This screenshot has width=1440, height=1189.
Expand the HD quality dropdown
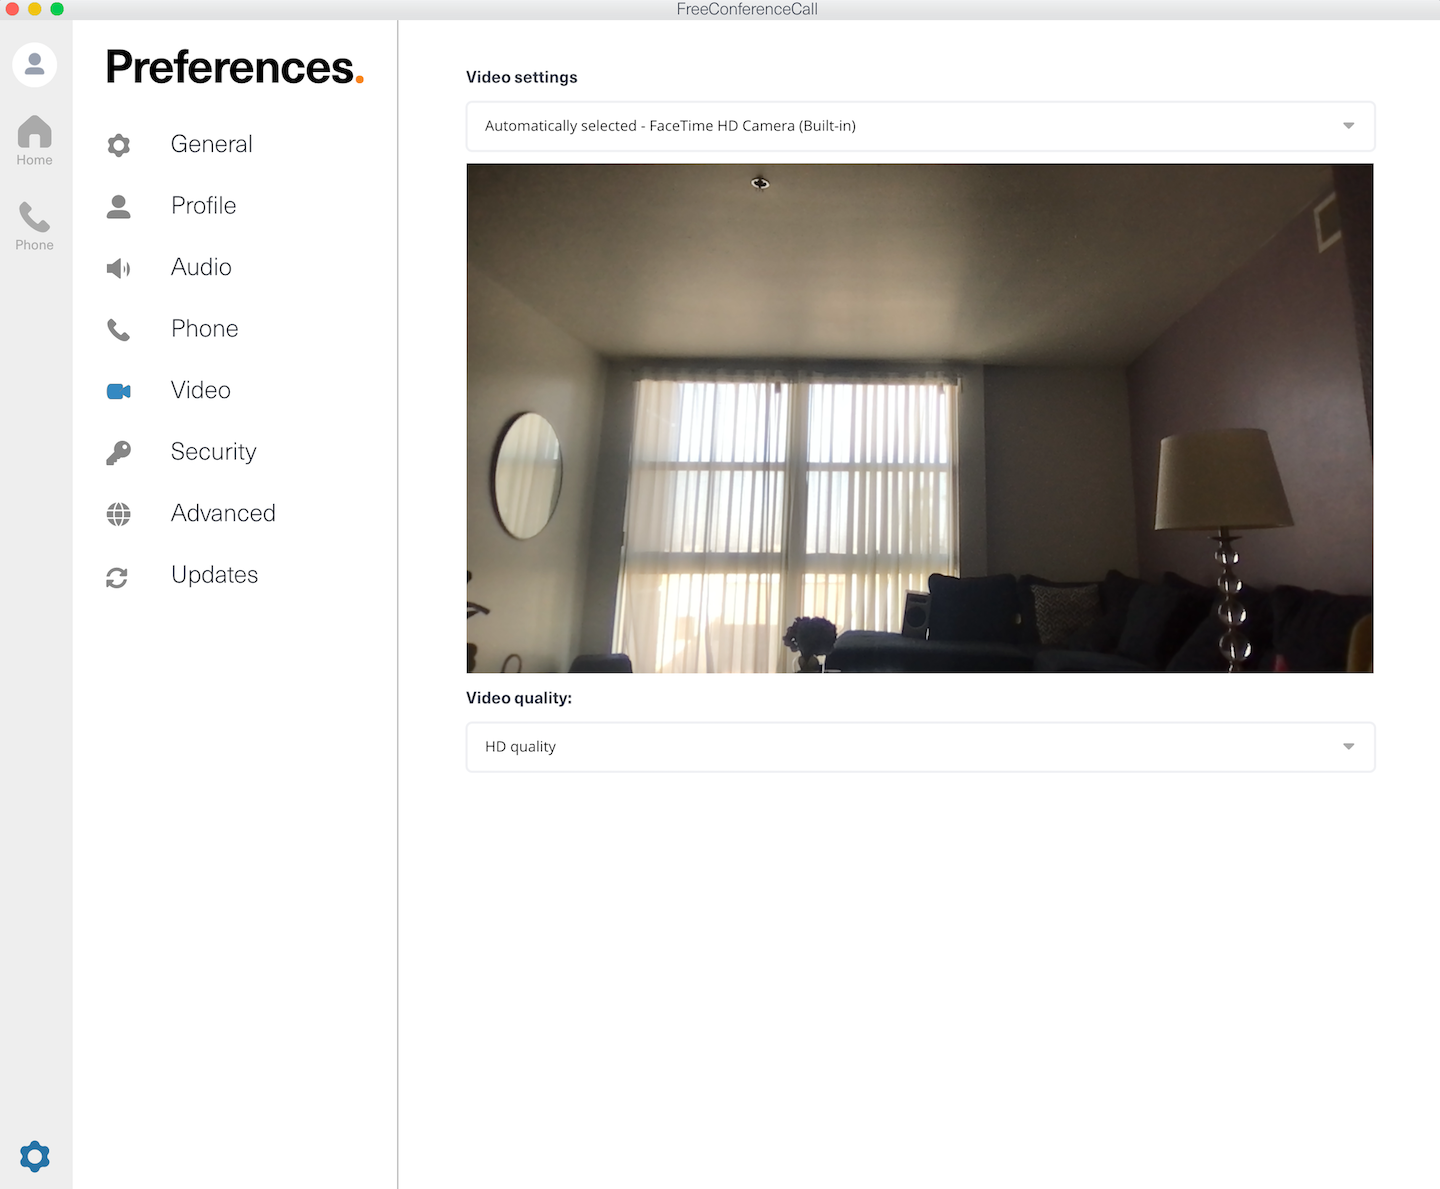[x=920, y=747]
